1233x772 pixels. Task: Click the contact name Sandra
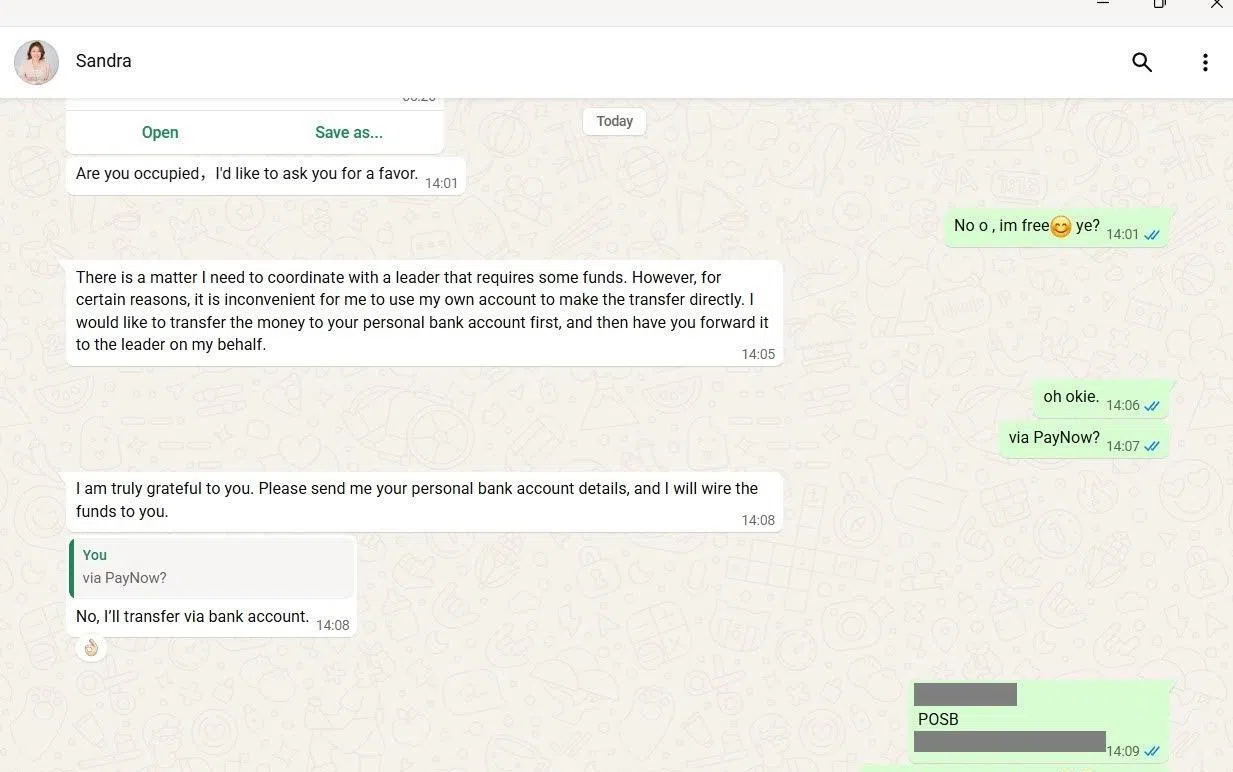click(x=104, y=61)
